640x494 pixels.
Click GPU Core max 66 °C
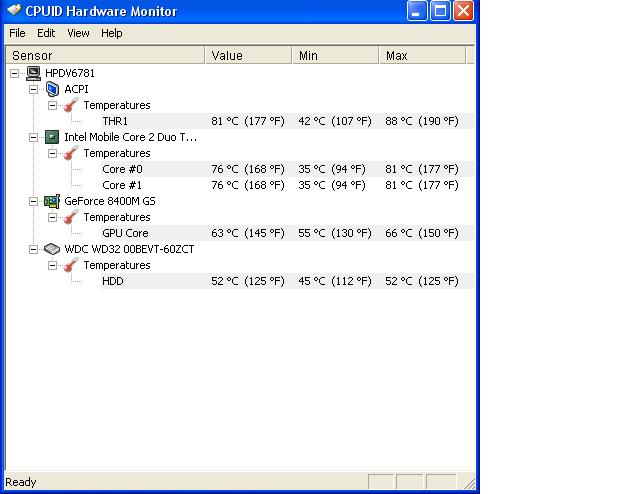pyautogui.click(x=422, y=233)
